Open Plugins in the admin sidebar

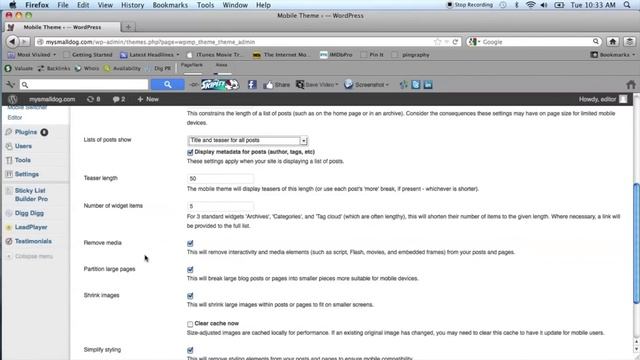pyautogui.click(x=26, y=132)
